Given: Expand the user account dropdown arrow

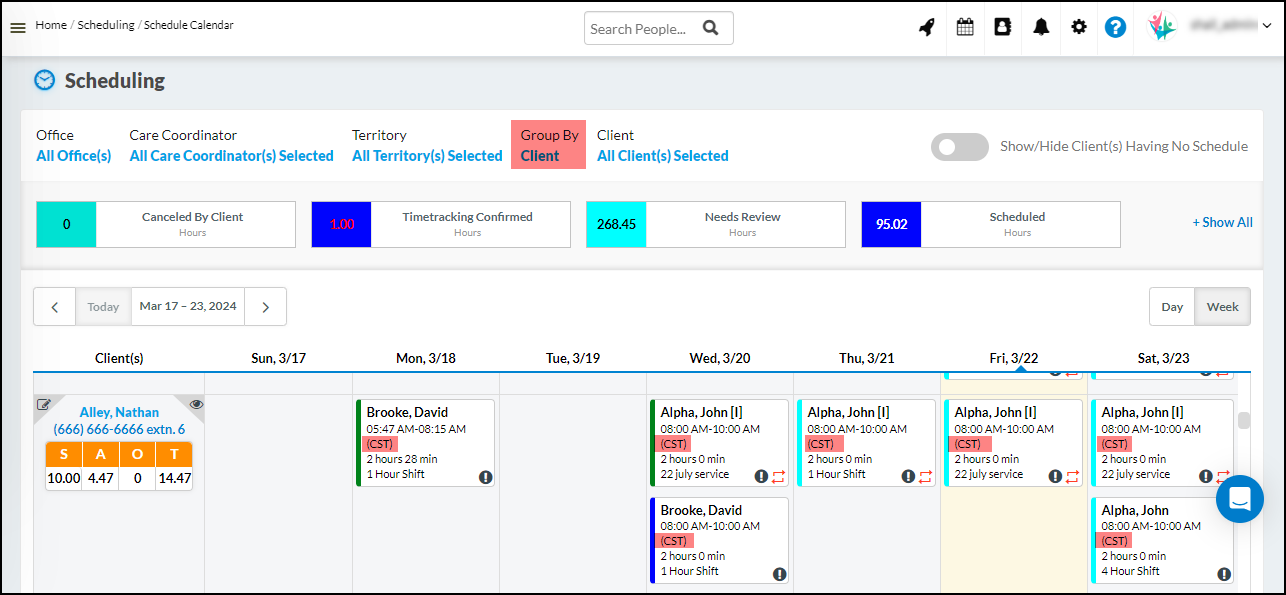Looking at the screenshot, I should tap(1266, 28).
